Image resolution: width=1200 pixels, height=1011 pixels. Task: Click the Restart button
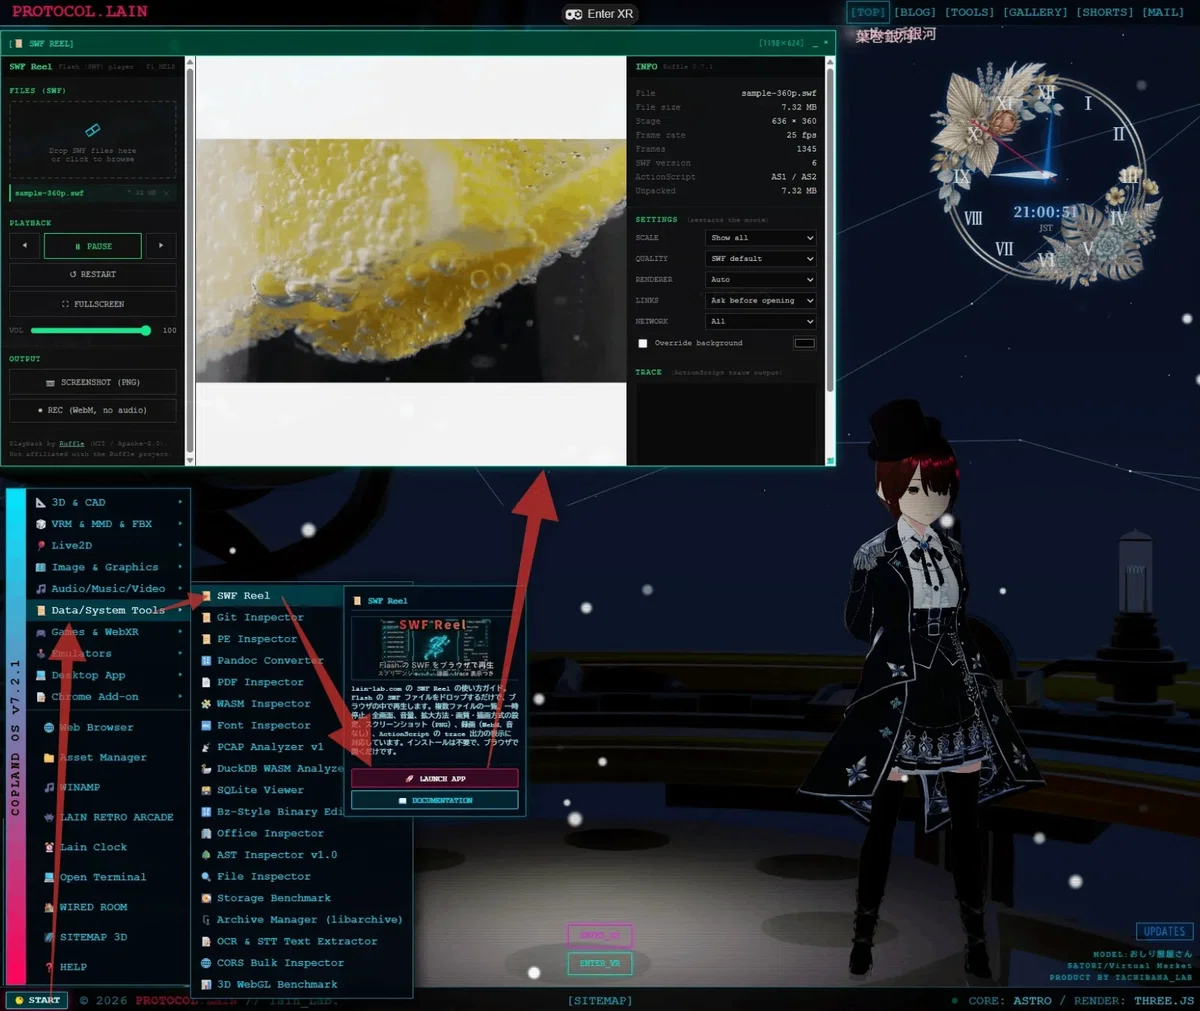(x=93, y=274)
